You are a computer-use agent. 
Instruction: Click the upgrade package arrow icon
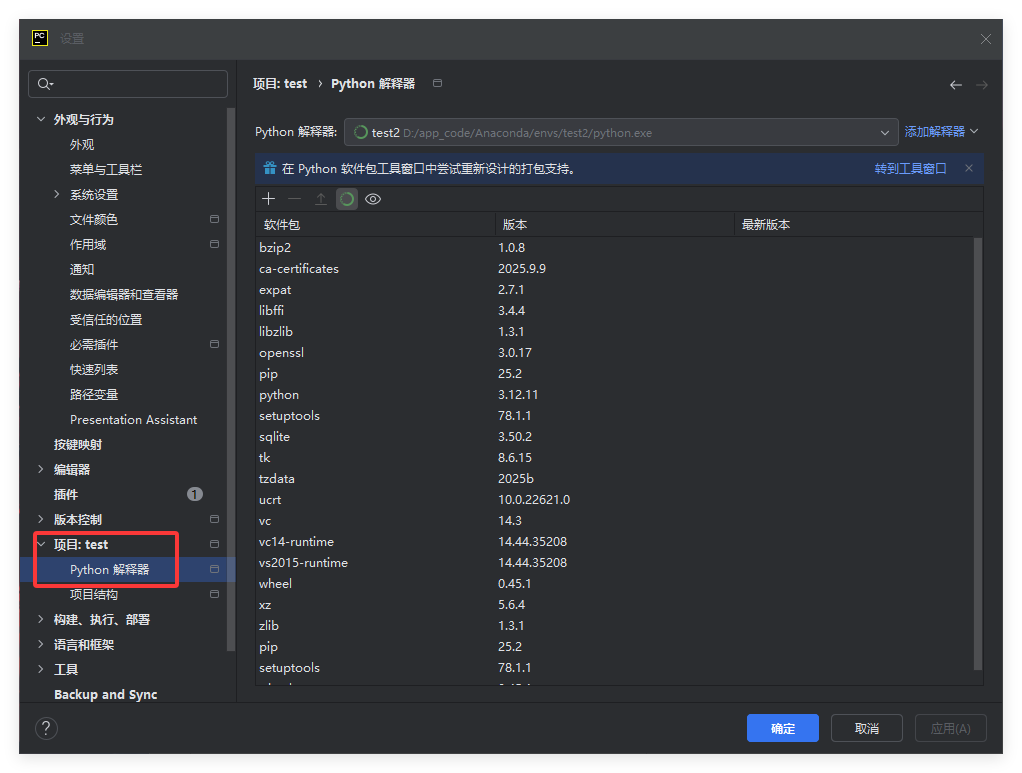(x=321, y=199)
